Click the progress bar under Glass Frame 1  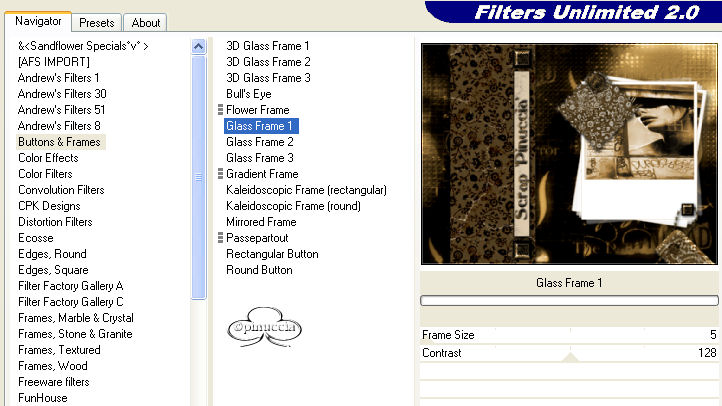pyautogui.click(x=569, y=301)
